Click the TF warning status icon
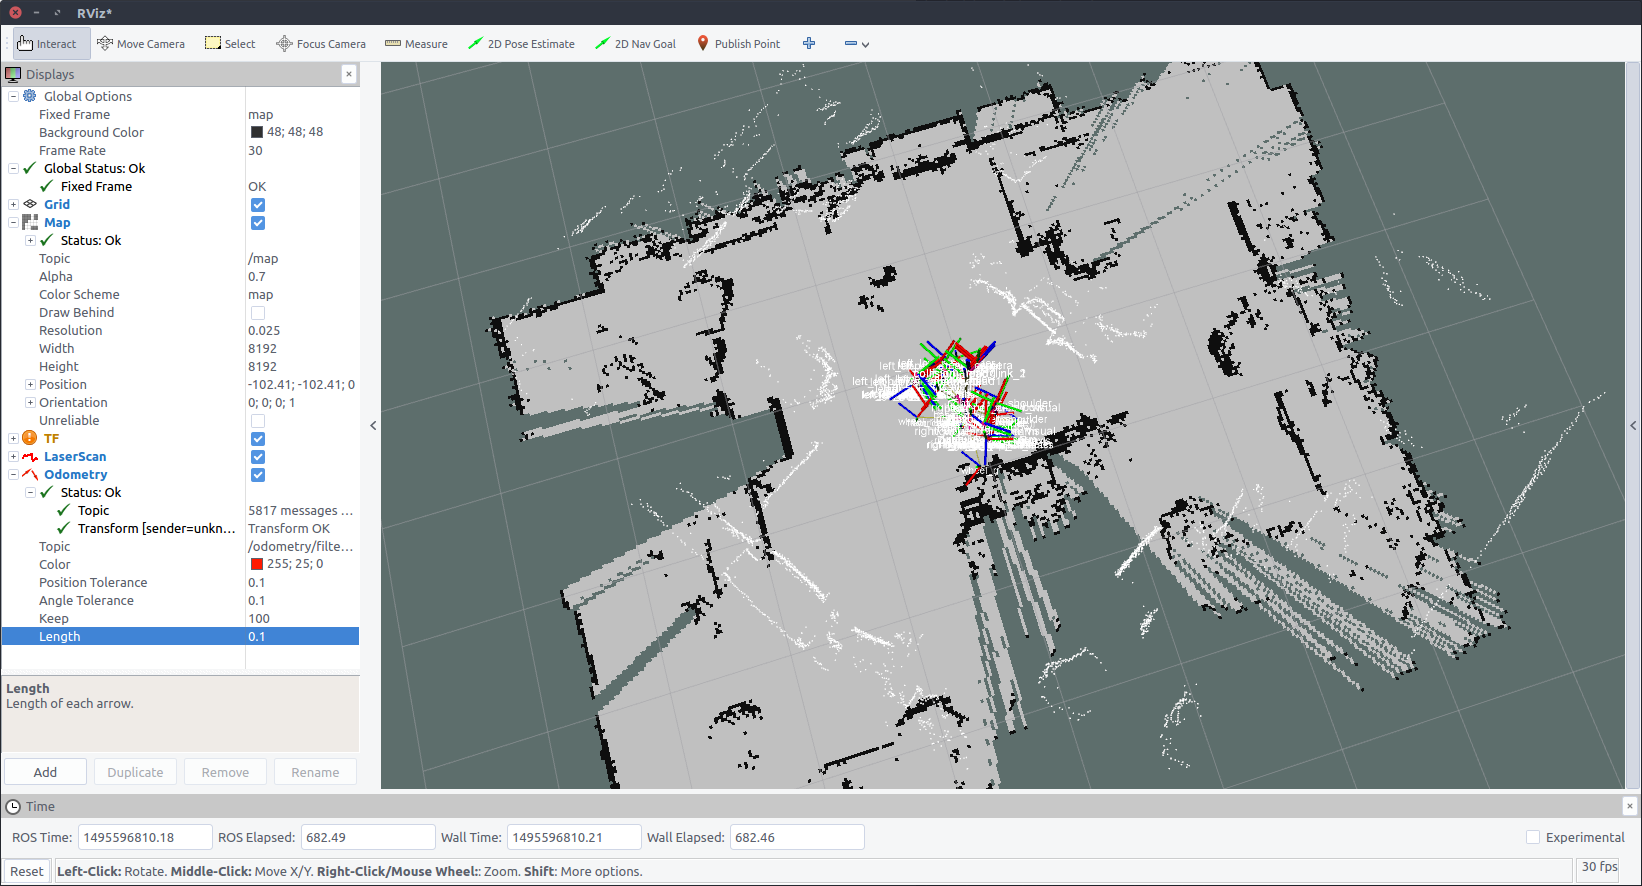Image resolution: width=1642 pixels, height=886 pixels. [x=30, y=438]
